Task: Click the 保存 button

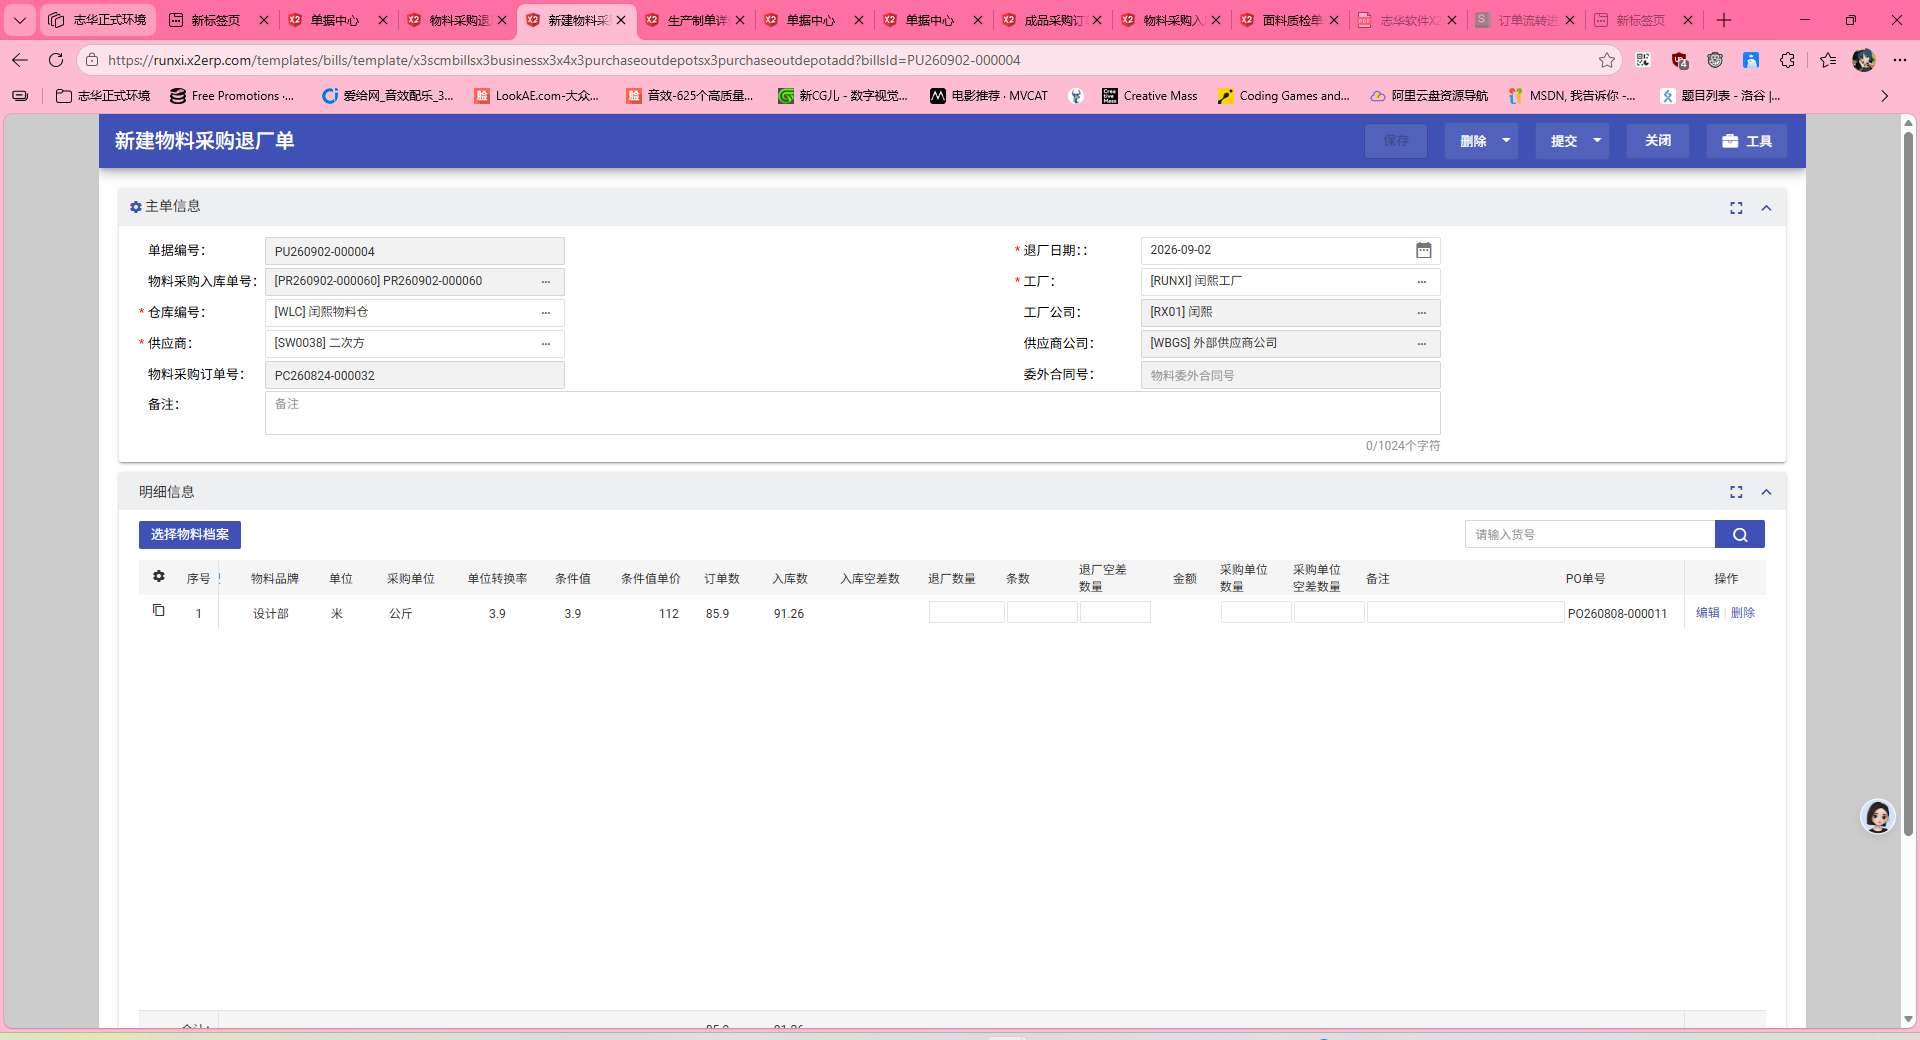Action: pyautogui.click(x=1396, y=141)
